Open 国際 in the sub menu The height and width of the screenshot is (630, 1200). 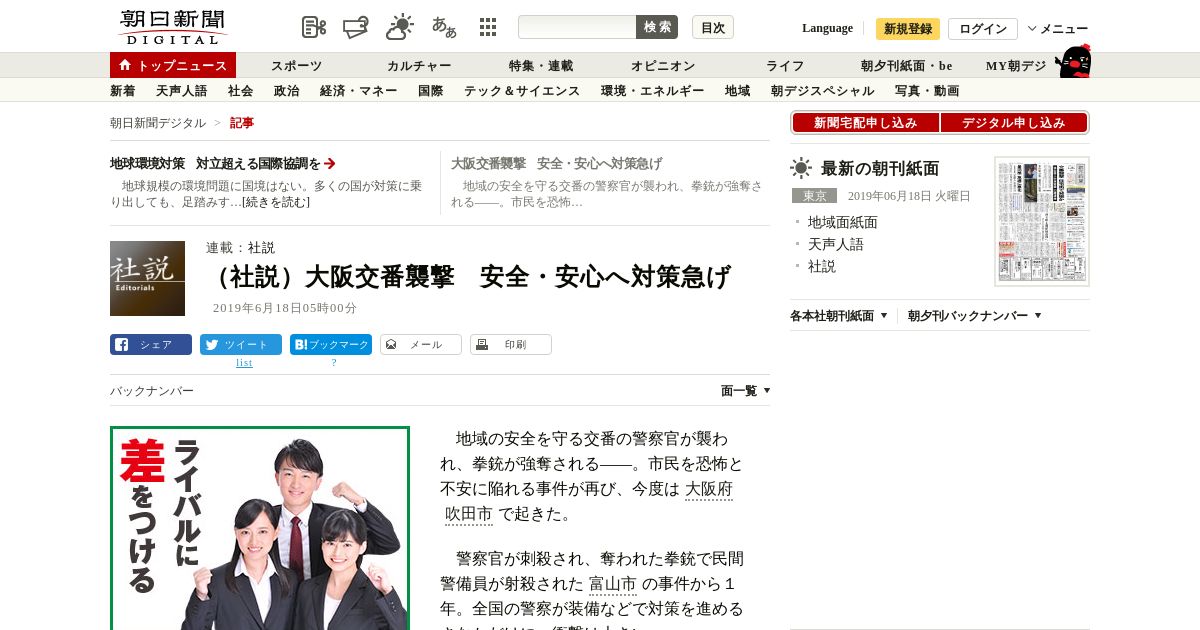[431, 91]
